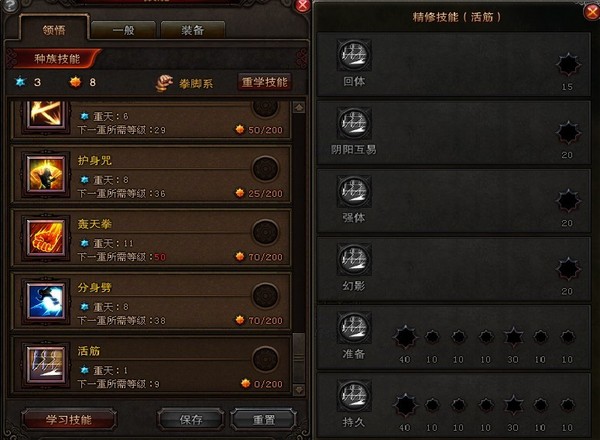Click the skill list scrollbar thumb
The width and height of the screenshot is (600, 440).
[298, 358]
